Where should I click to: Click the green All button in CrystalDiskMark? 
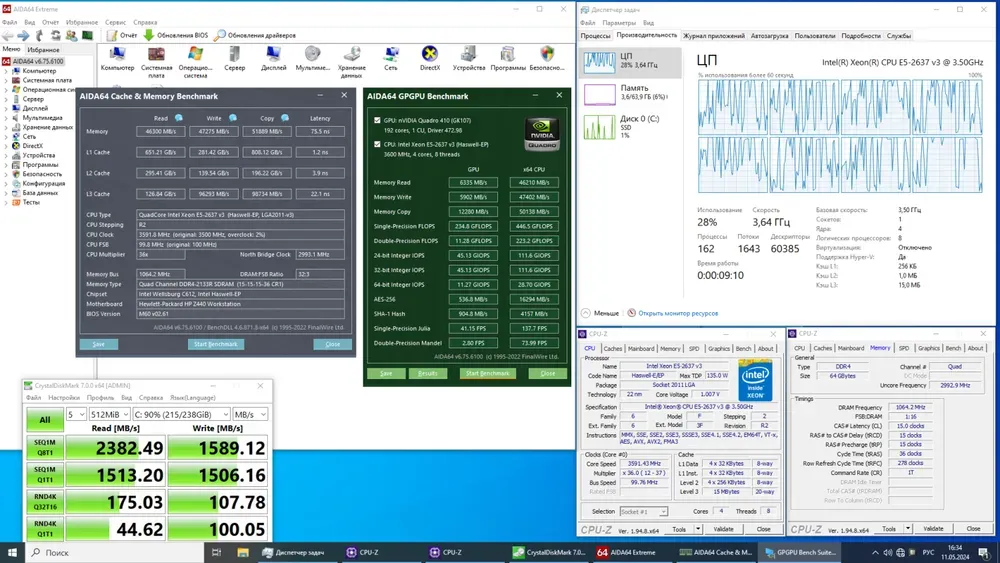pyautogui.click(x=44, y=420)
